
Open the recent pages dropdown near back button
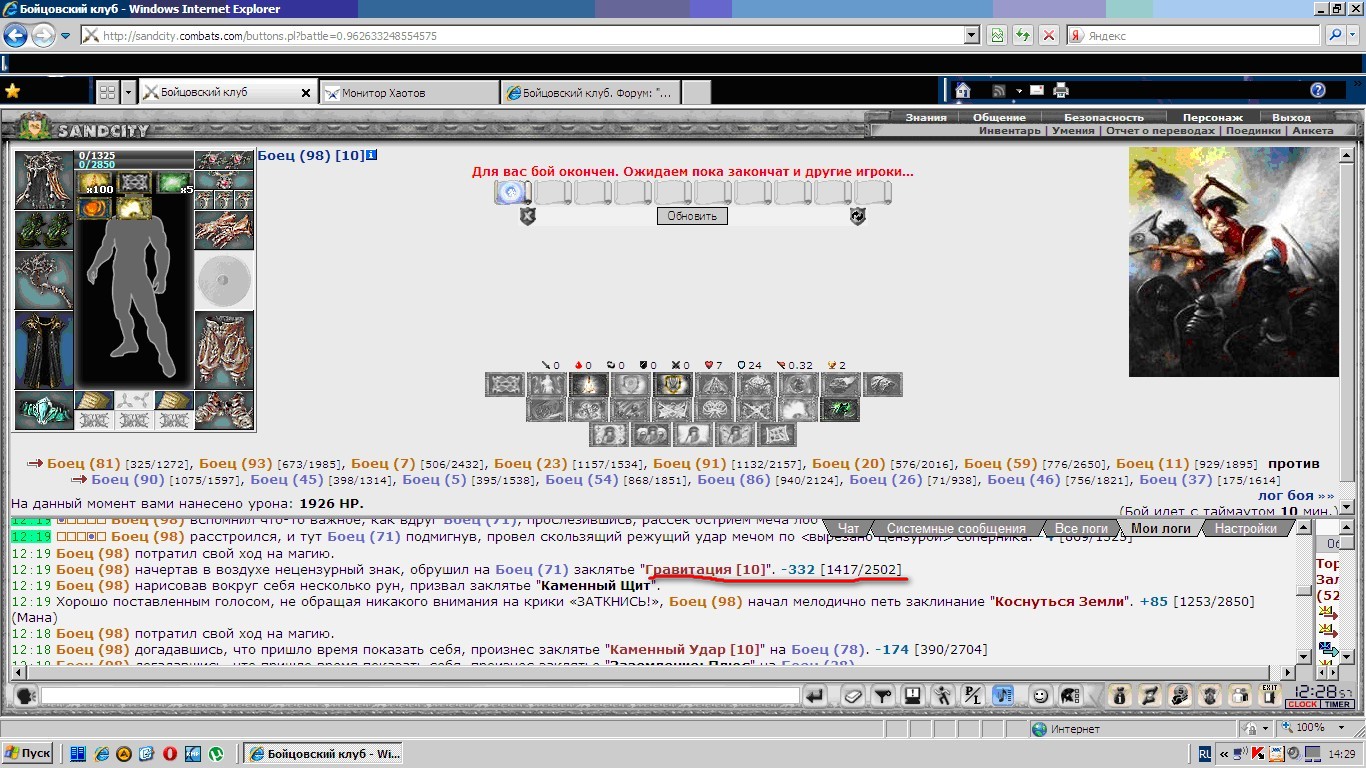coord(66,36)
